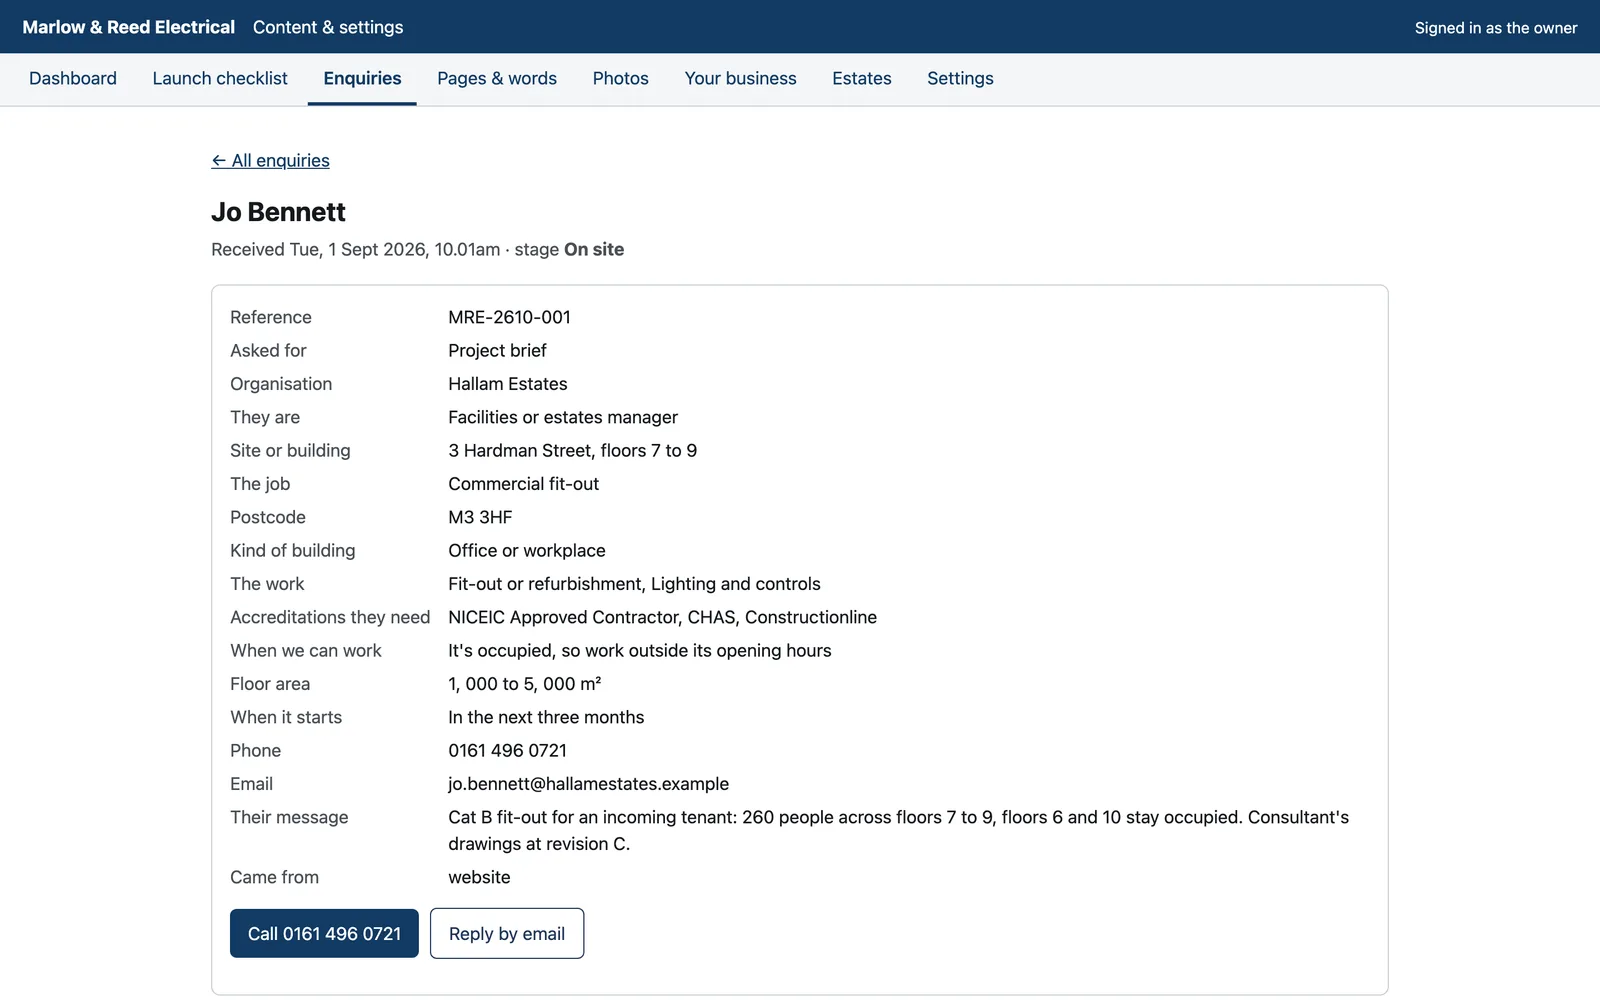This screenshot has height=1000, width=1600.
Task: Select the Enquiries tab
Action: point(362,78)
